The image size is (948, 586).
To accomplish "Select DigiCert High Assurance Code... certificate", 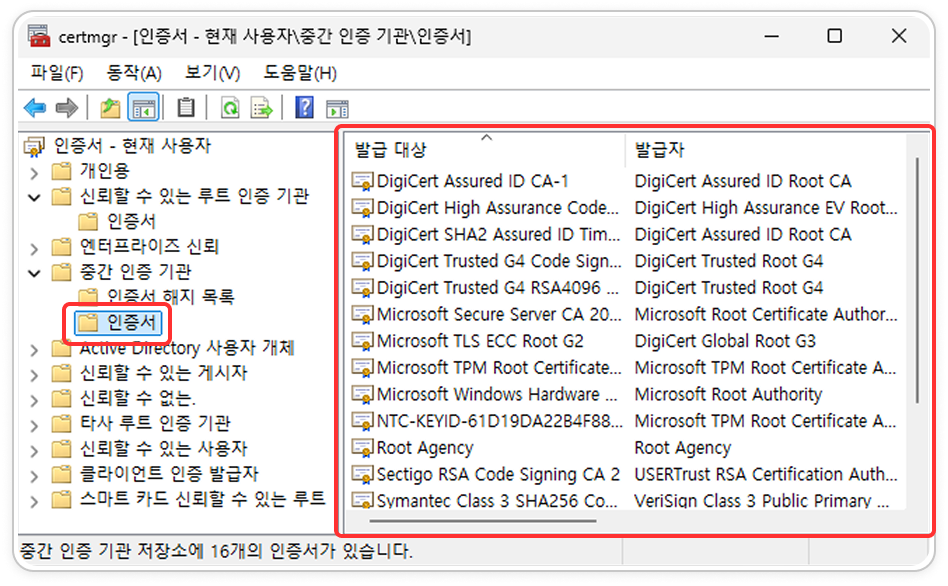I will click(498, 208).
